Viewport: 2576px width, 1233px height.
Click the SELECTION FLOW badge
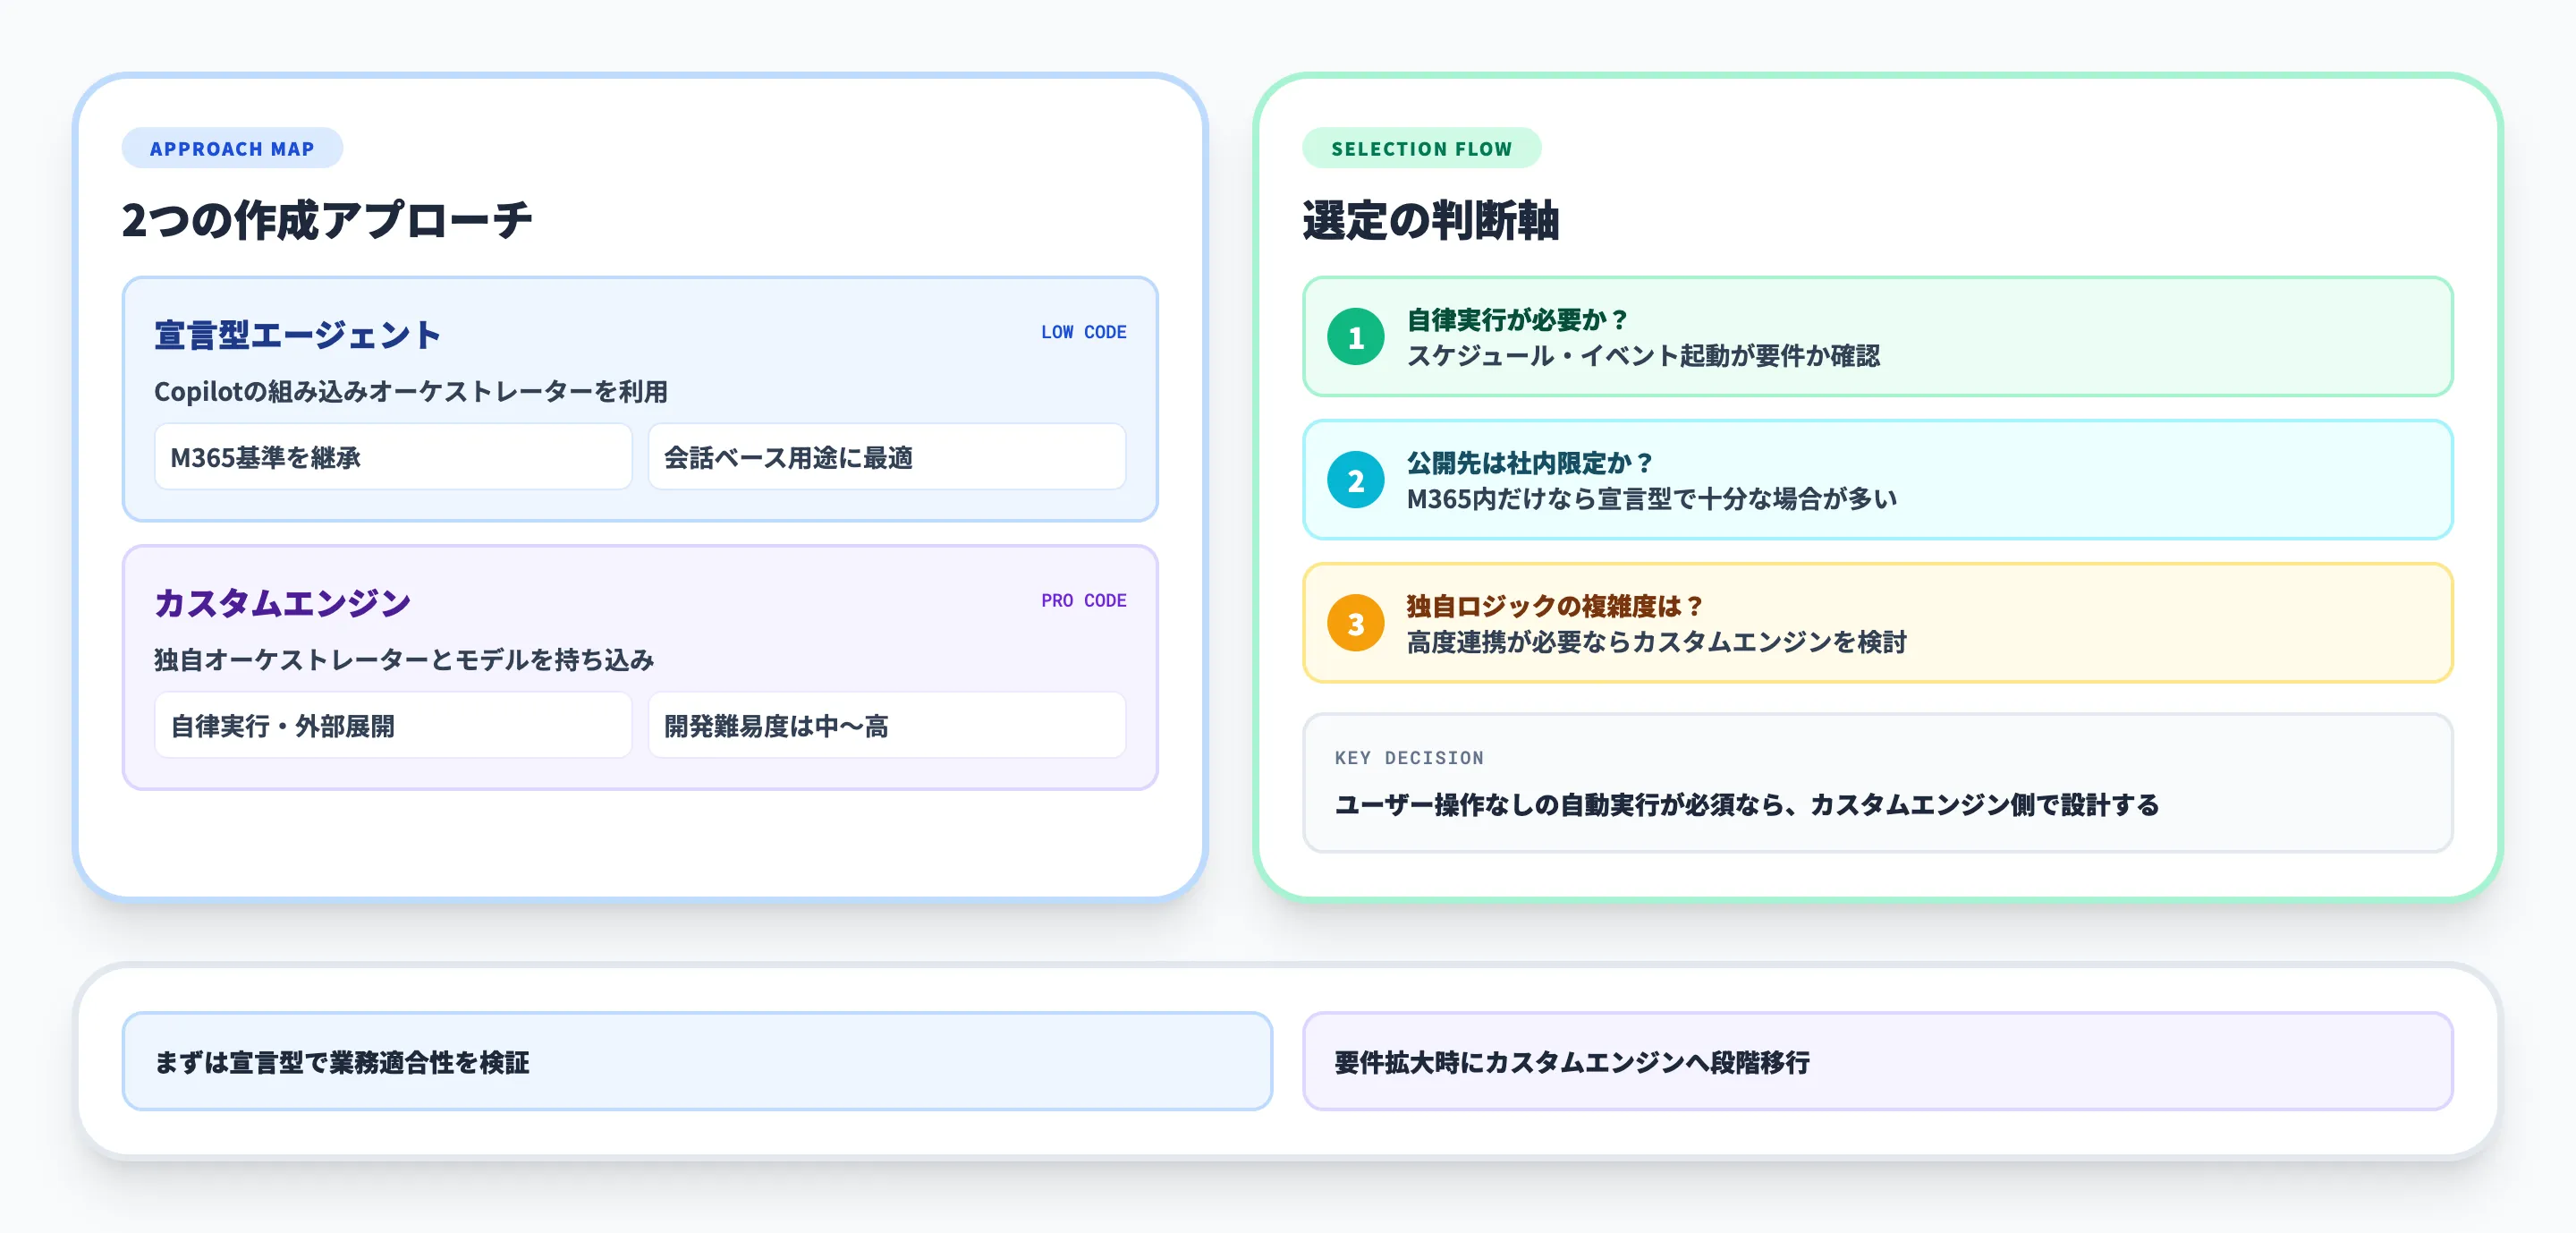pos(1422,148)
